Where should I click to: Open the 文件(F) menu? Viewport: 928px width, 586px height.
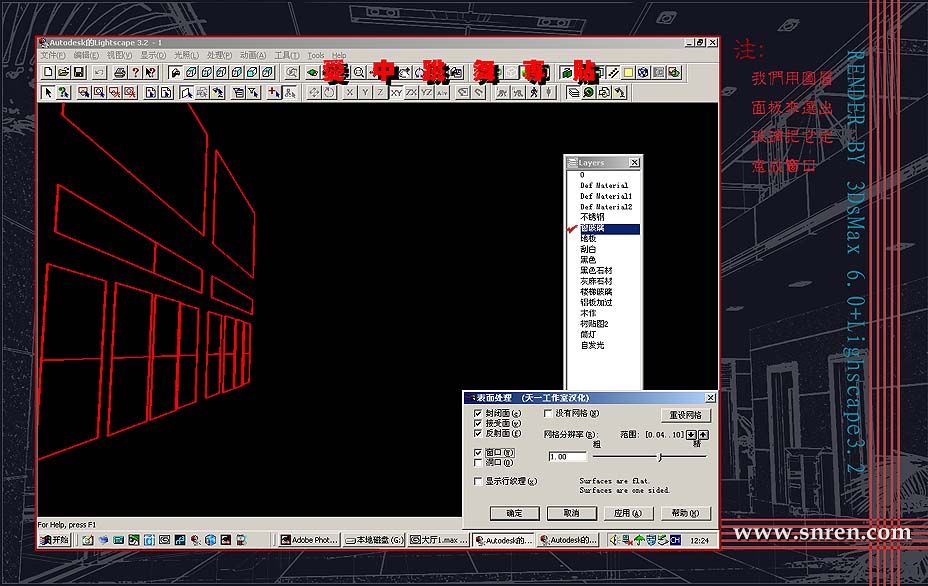pos(53,55)
